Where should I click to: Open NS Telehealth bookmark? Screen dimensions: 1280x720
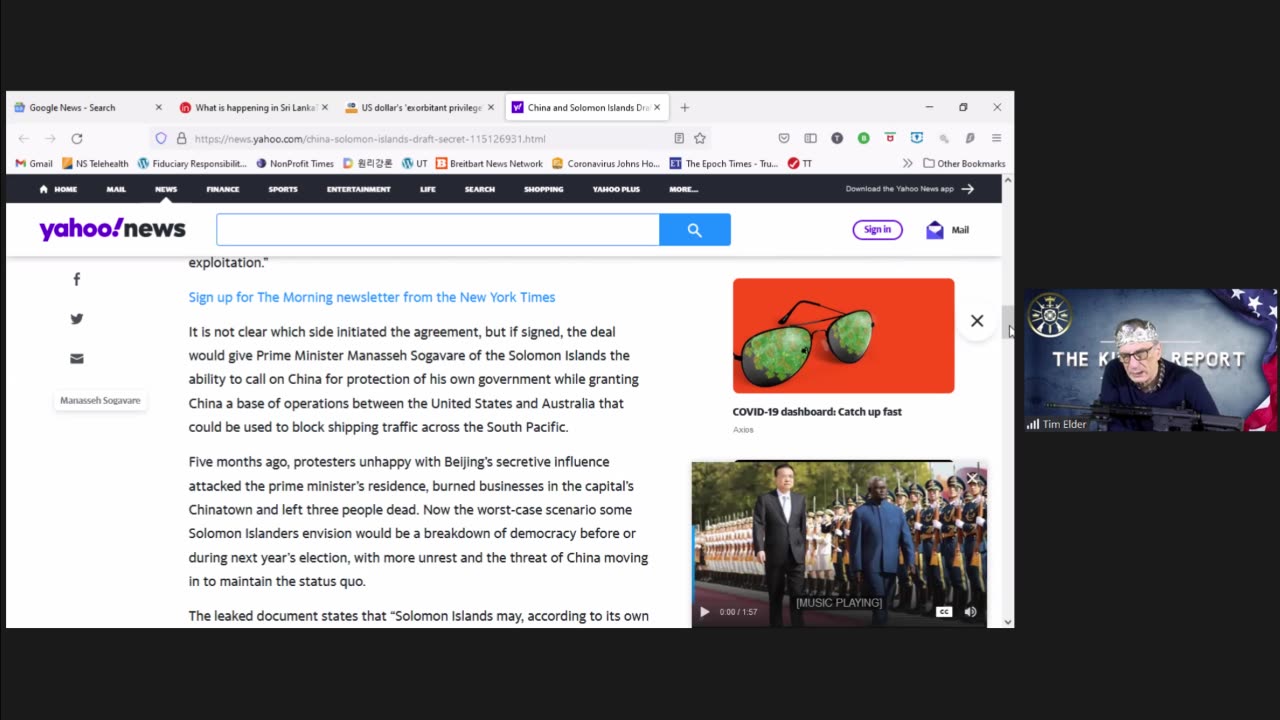(x=95, y=163)
